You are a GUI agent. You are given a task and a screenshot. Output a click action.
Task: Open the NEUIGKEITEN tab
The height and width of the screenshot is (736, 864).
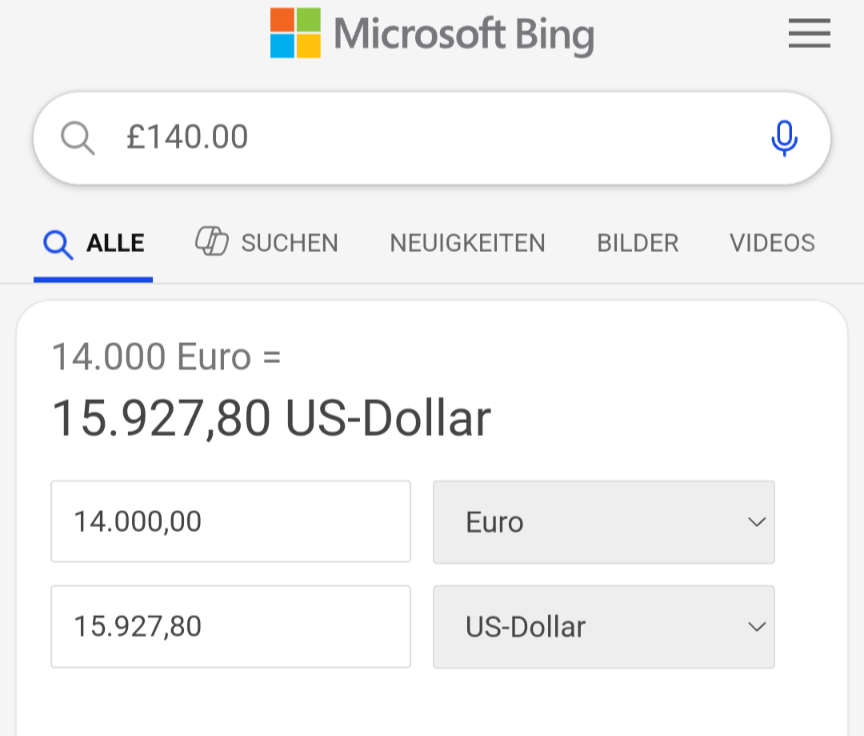click(467, 243)
